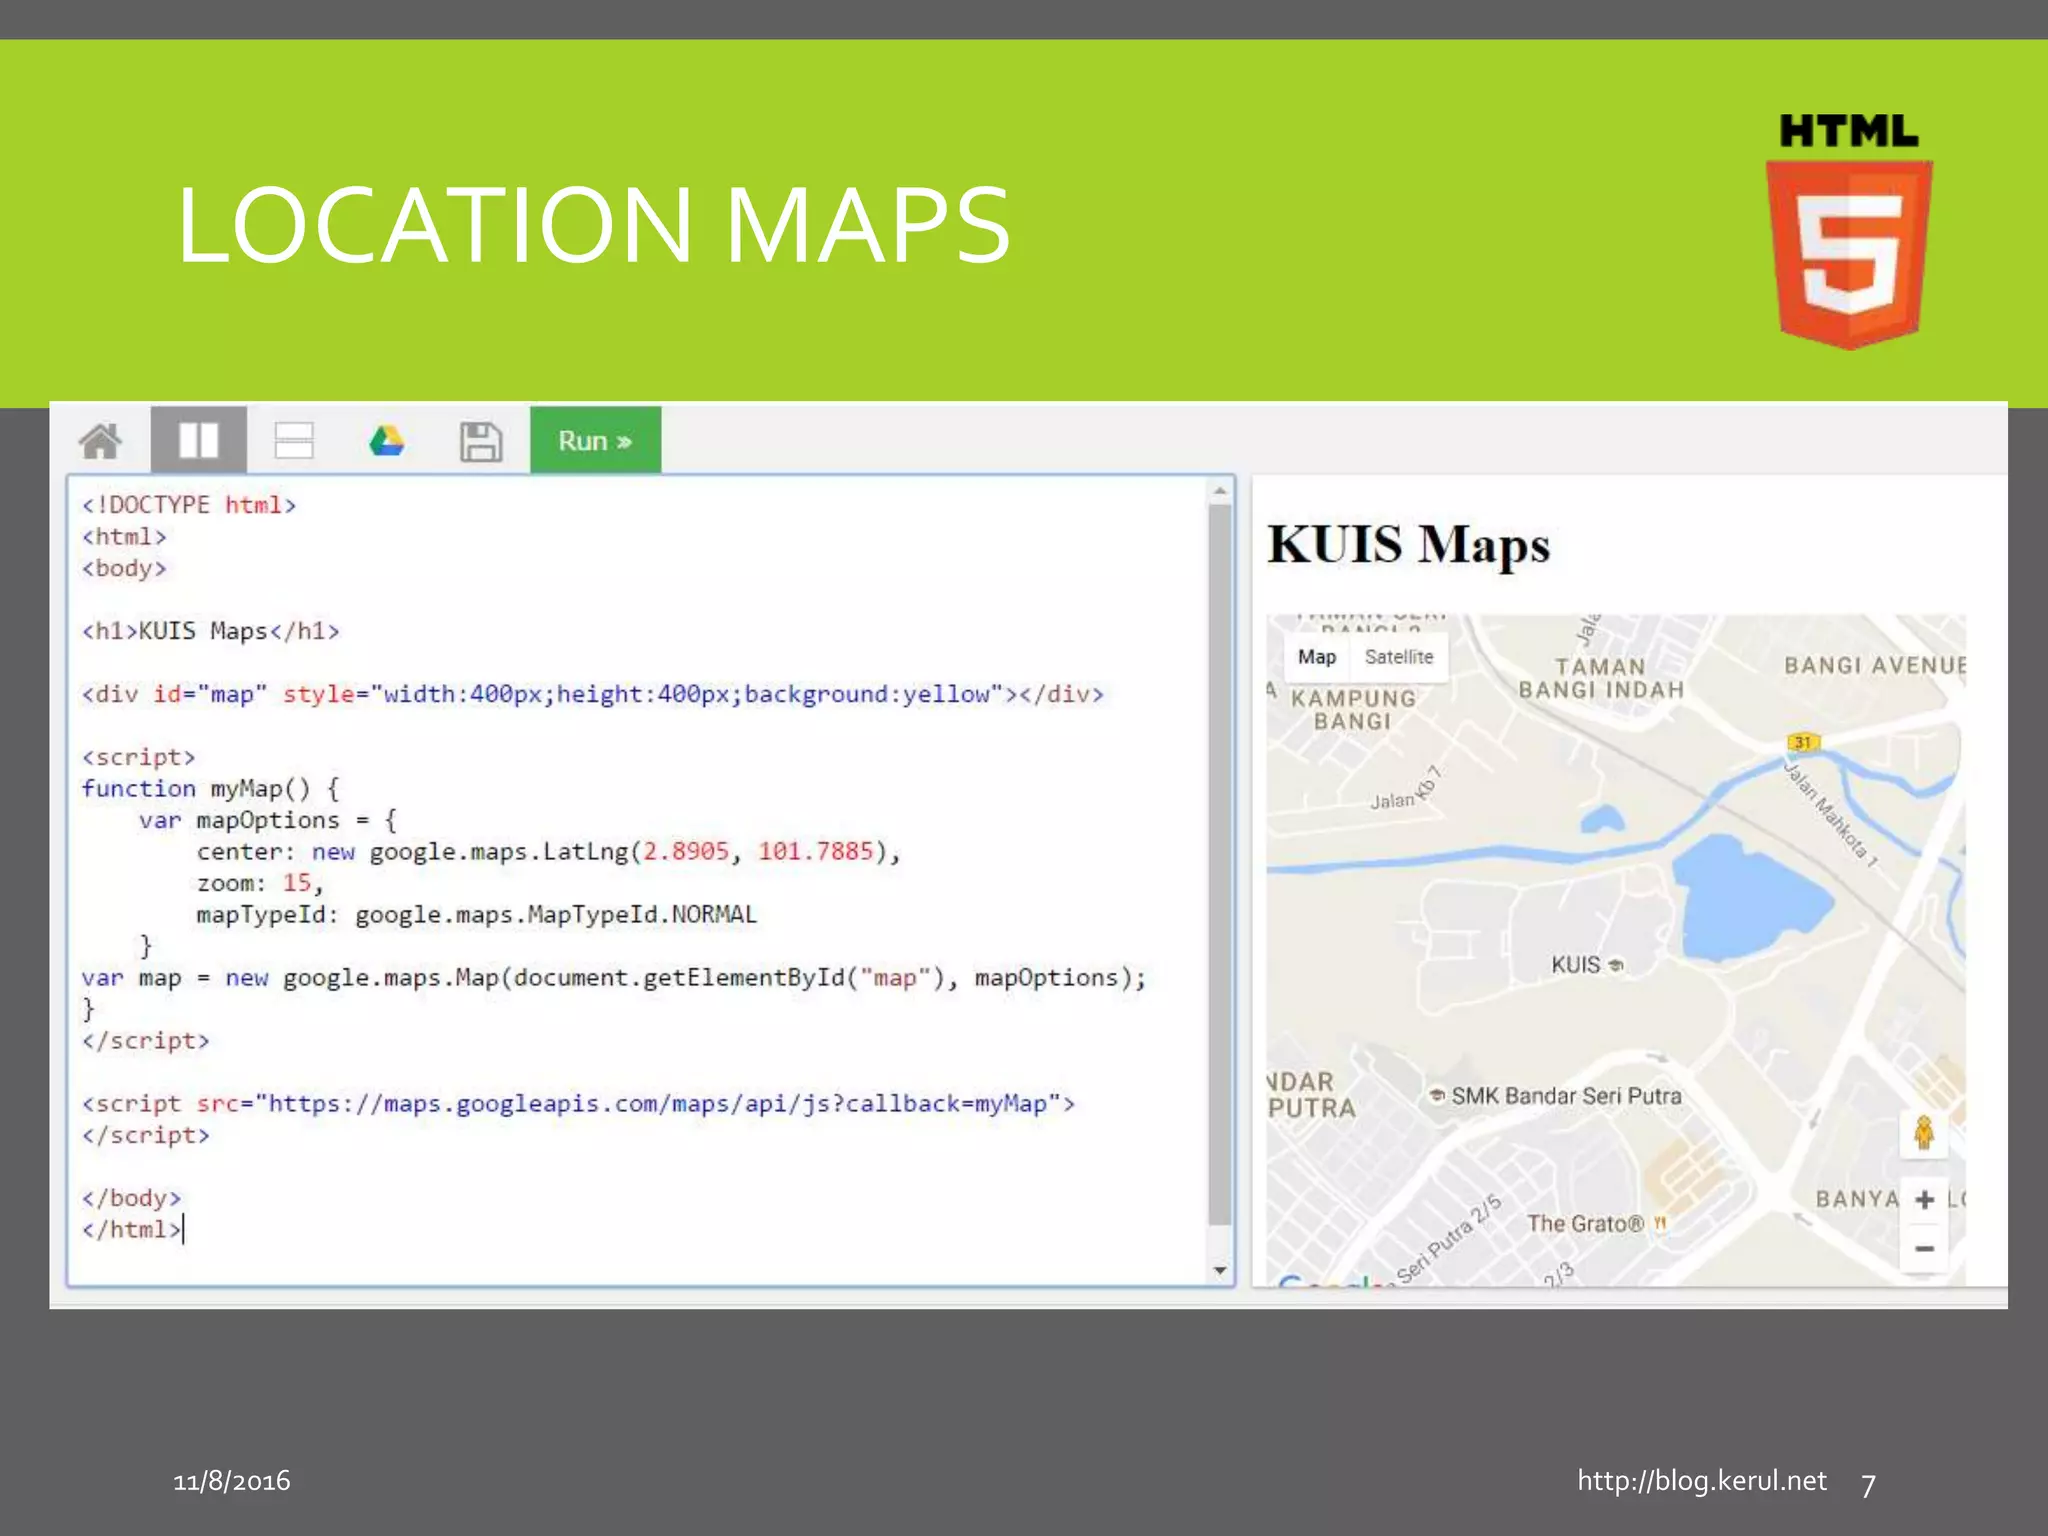The image size is (2048, 1536).
Task: Click http://blog.kerul.net footer link
Action: coord(1702,1480)
